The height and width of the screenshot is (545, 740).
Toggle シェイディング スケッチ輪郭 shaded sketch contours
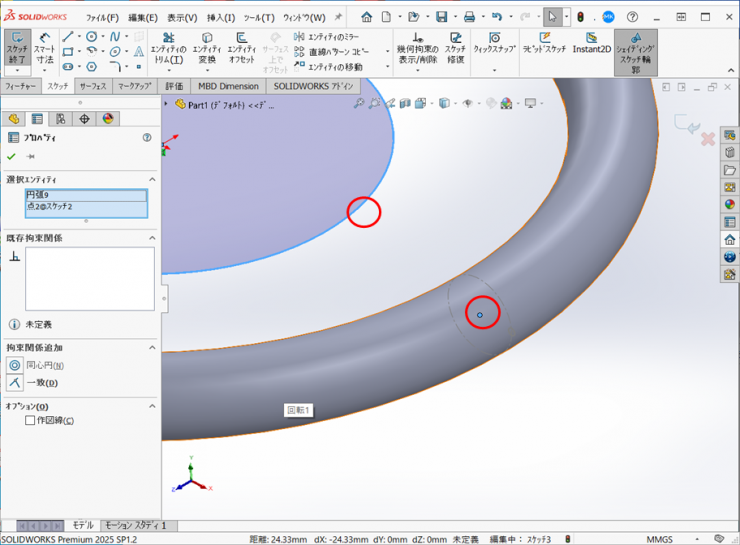pos(635,50)
